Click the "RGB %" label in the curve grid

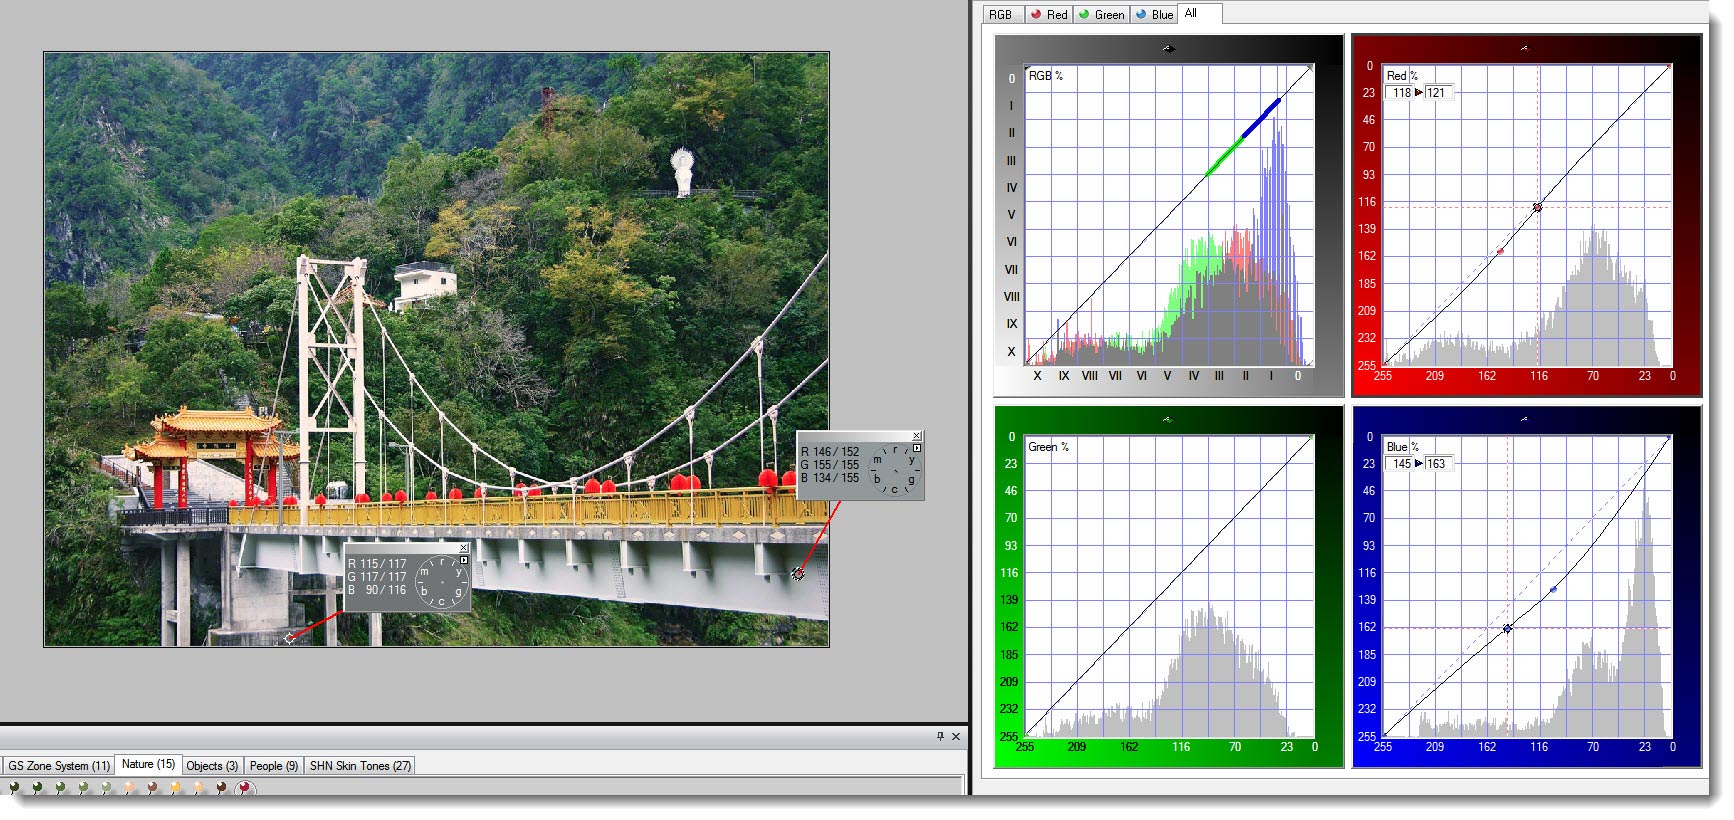(1045, 76)
